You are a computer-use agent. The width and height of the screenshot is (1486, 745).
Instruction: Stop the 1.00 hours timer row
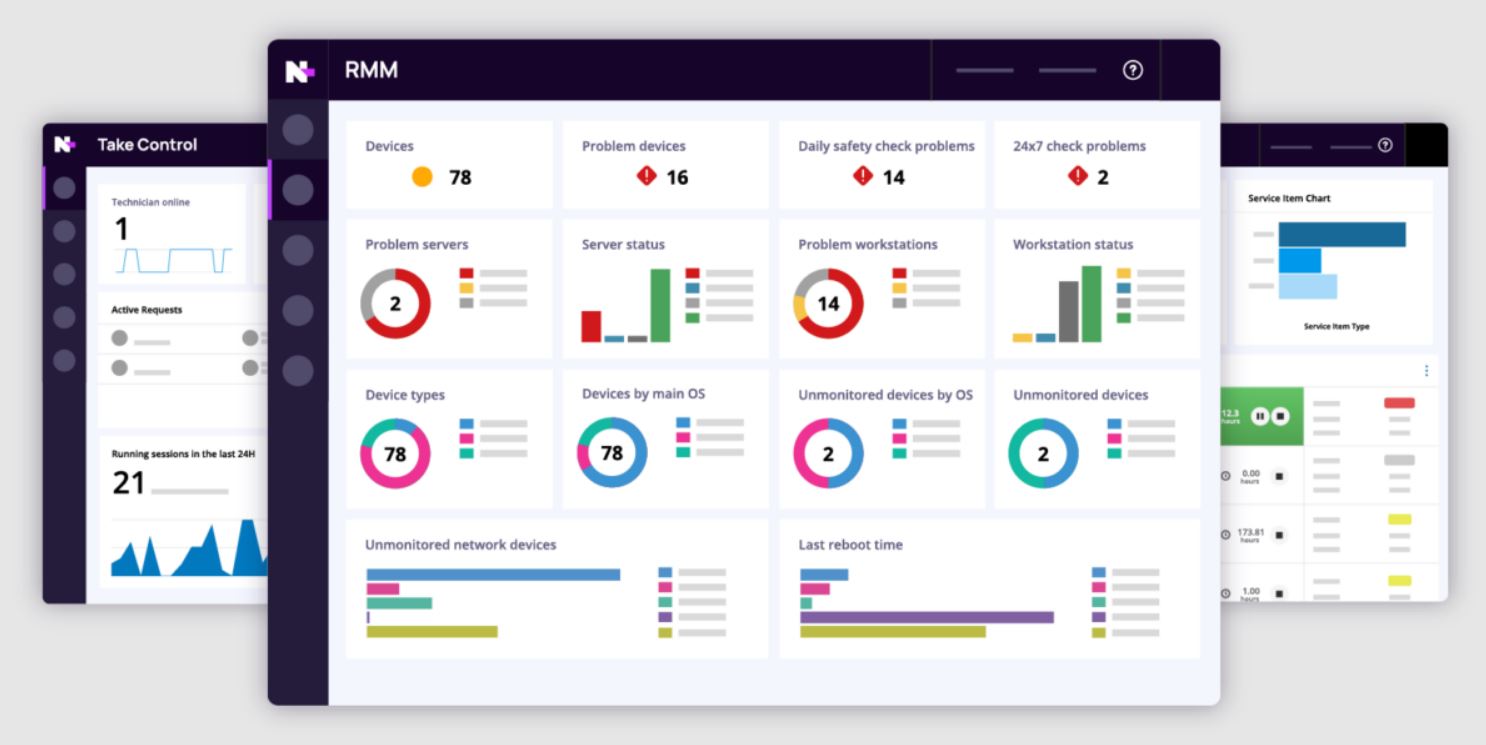coord(1279,593)
